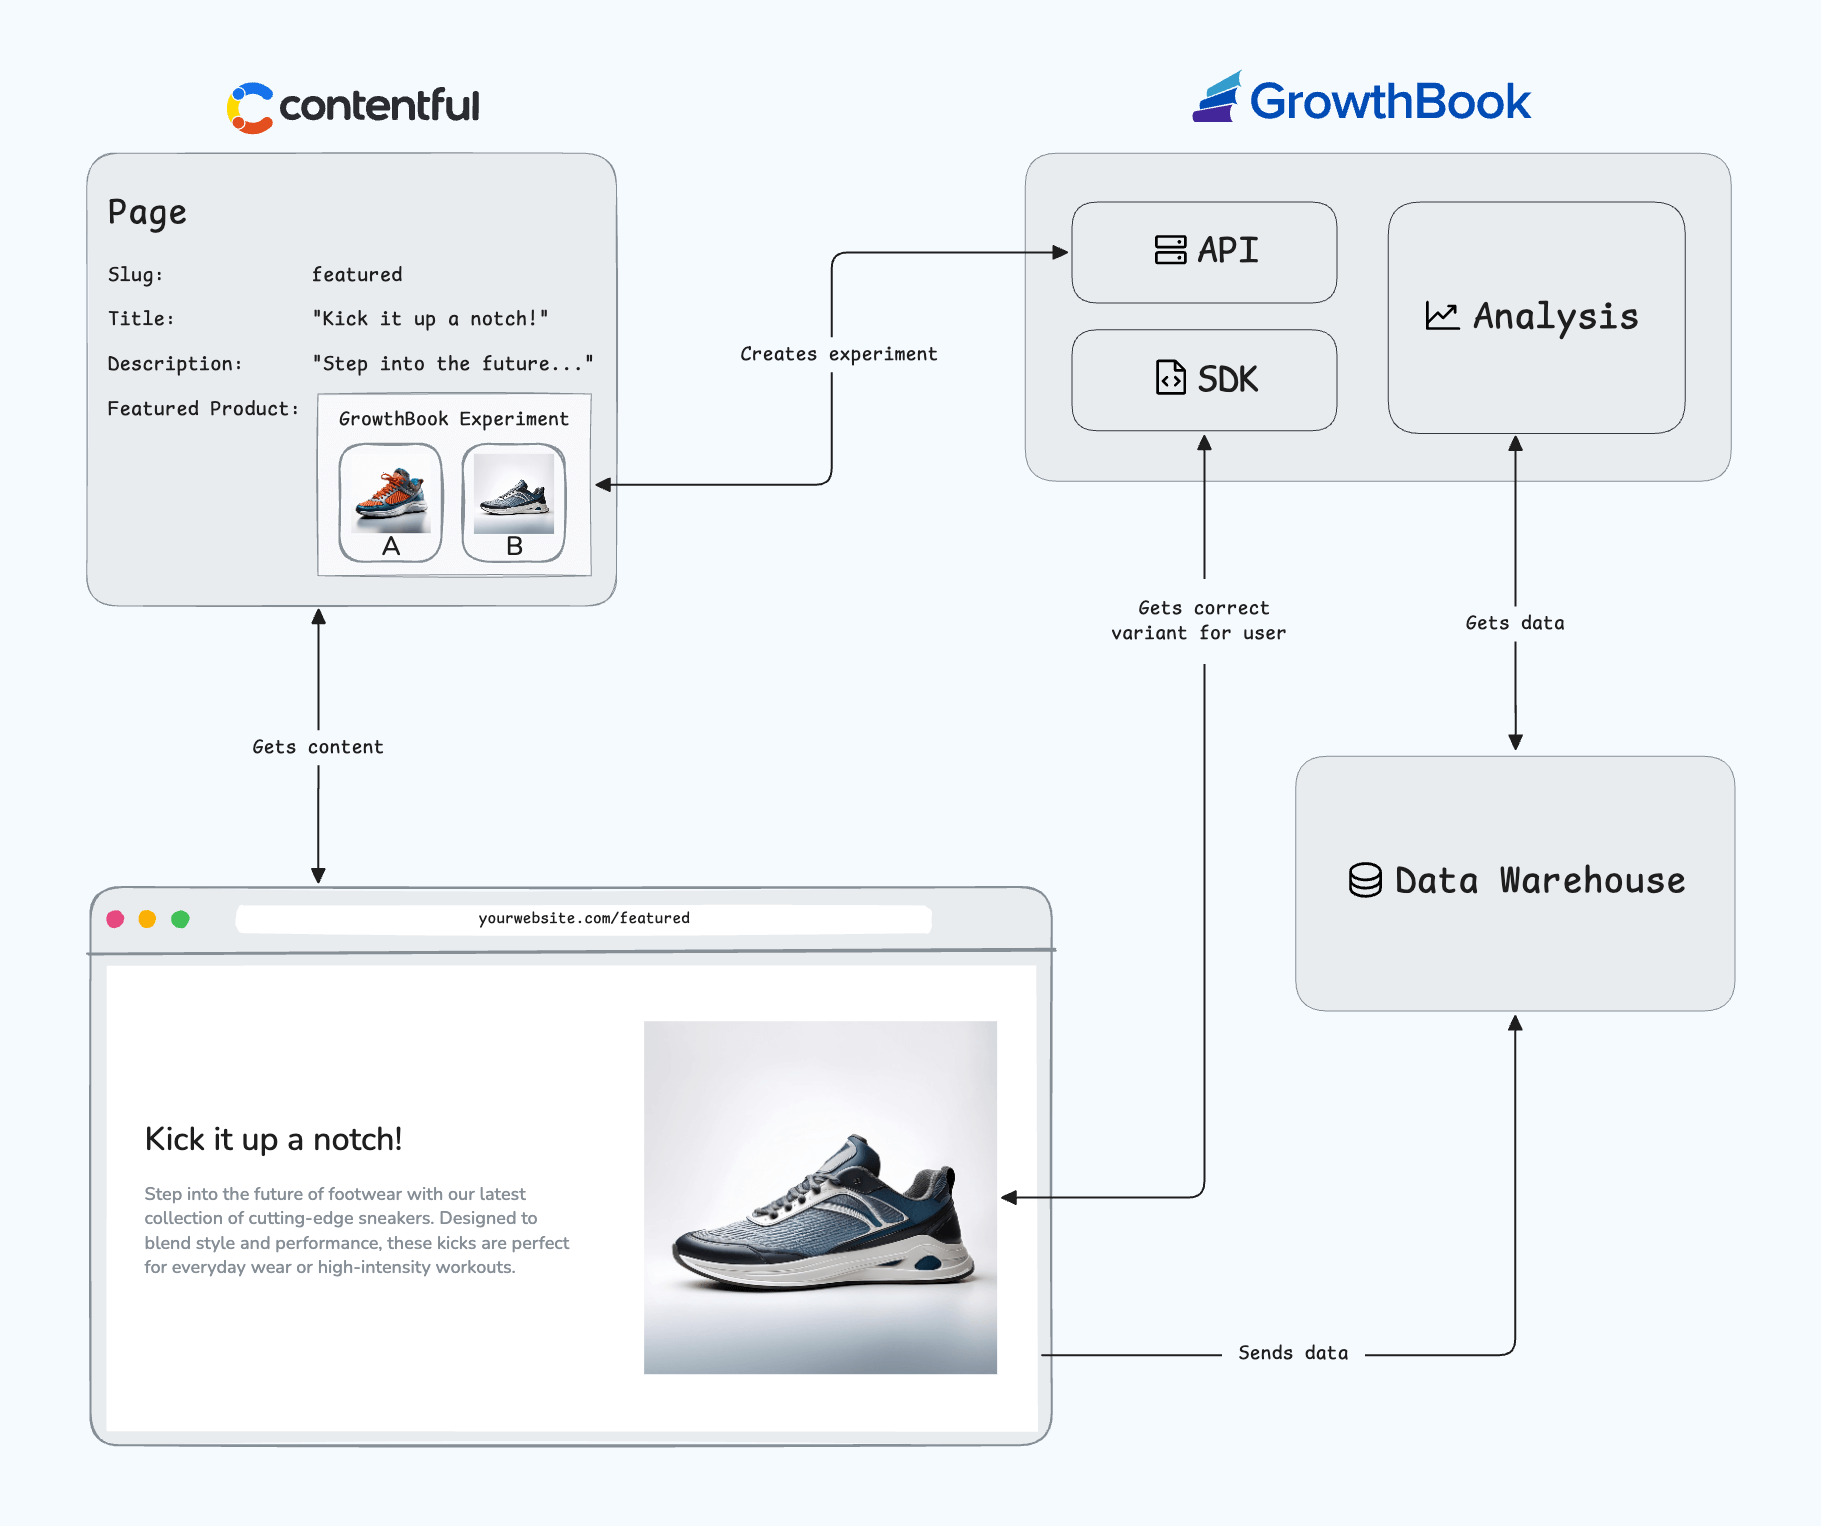Click the green browser window dot
This screenshot has width=1821, height=1526.
180,919
